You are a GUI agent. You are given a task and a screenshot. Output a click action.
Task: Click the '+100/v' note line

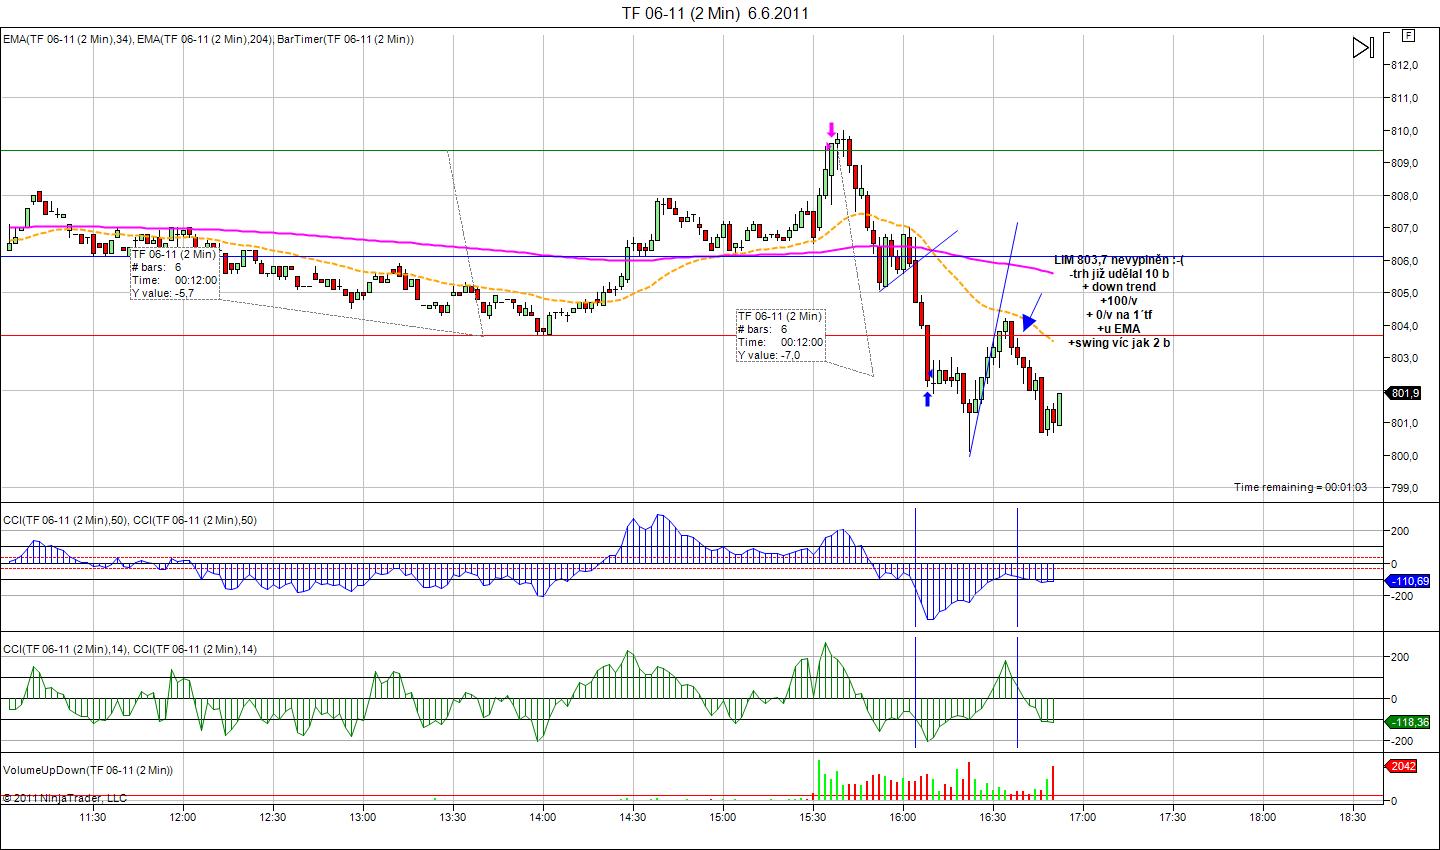click(1119, 301)
